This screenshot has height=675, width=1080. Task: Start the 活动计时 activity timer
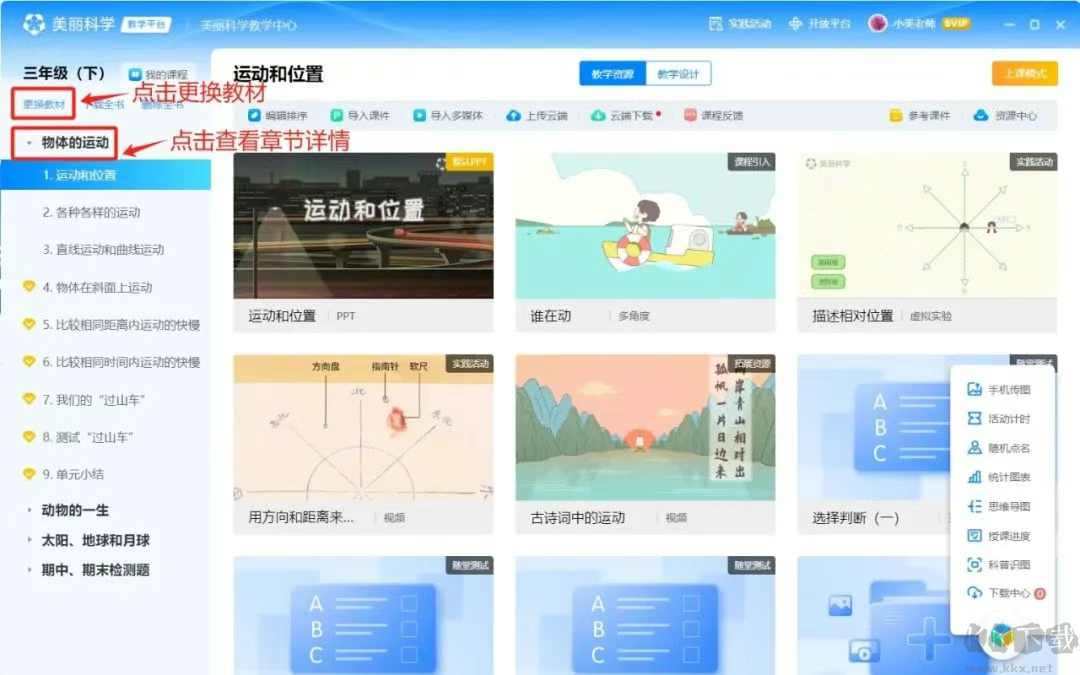click(999, 419)
